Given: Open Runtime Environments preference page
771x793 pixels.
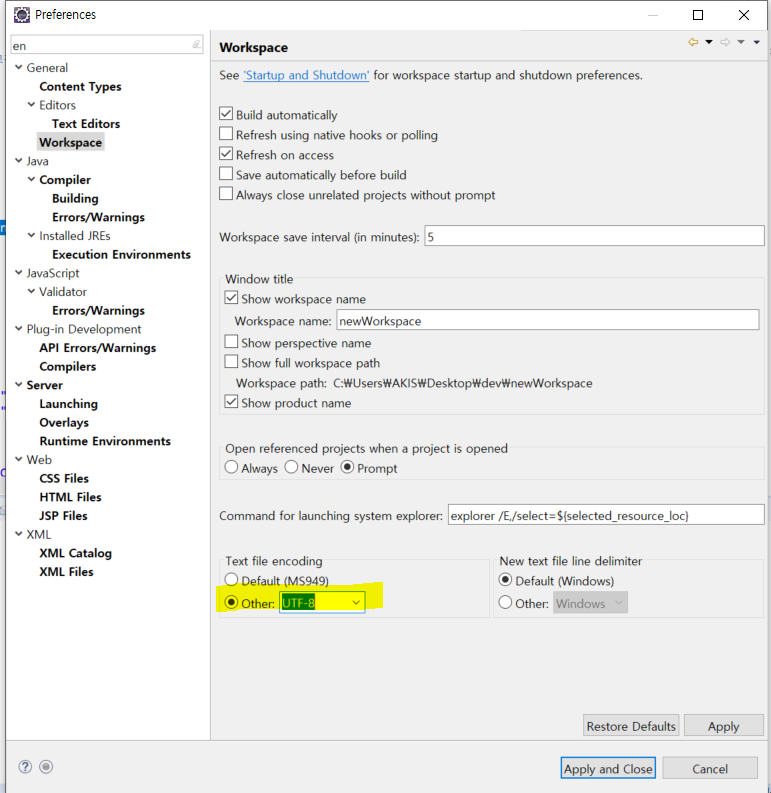Looking at the screenshot, I should coord(105,441).
